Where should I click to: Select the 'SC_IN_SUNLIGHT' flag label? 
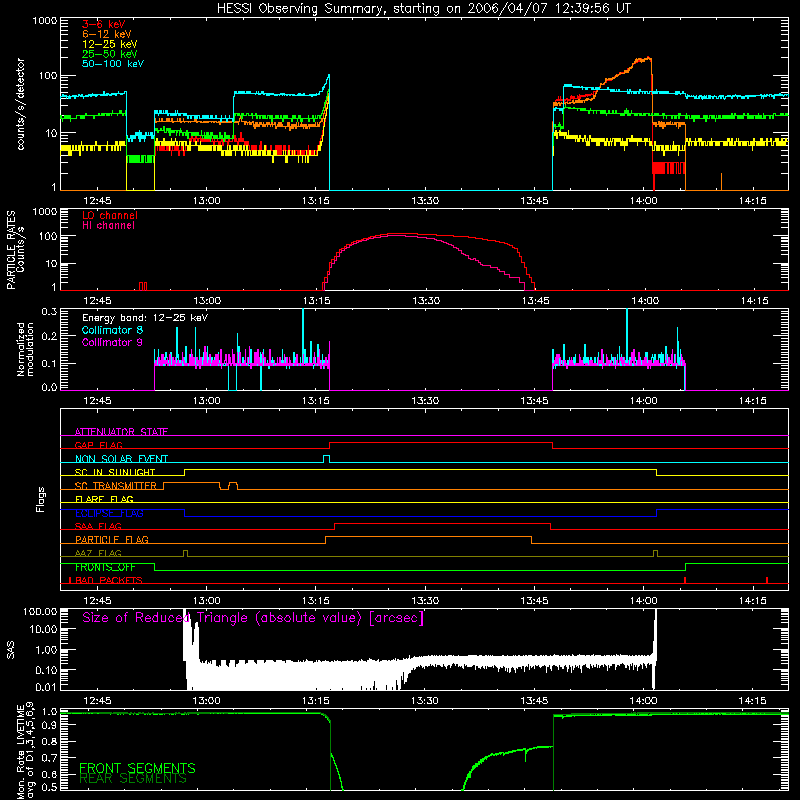click(x=115, y=472)
